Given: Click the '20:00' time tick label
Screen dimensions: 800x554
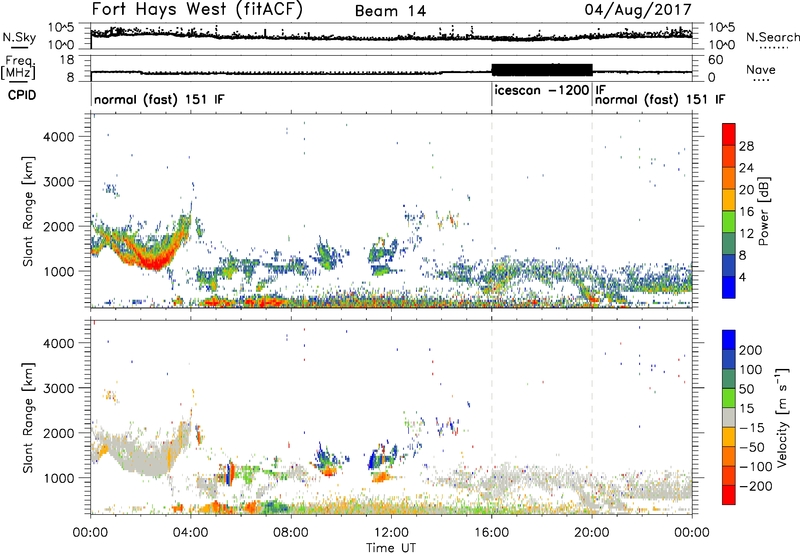Looking at the screenshot, I should point(592,533).
